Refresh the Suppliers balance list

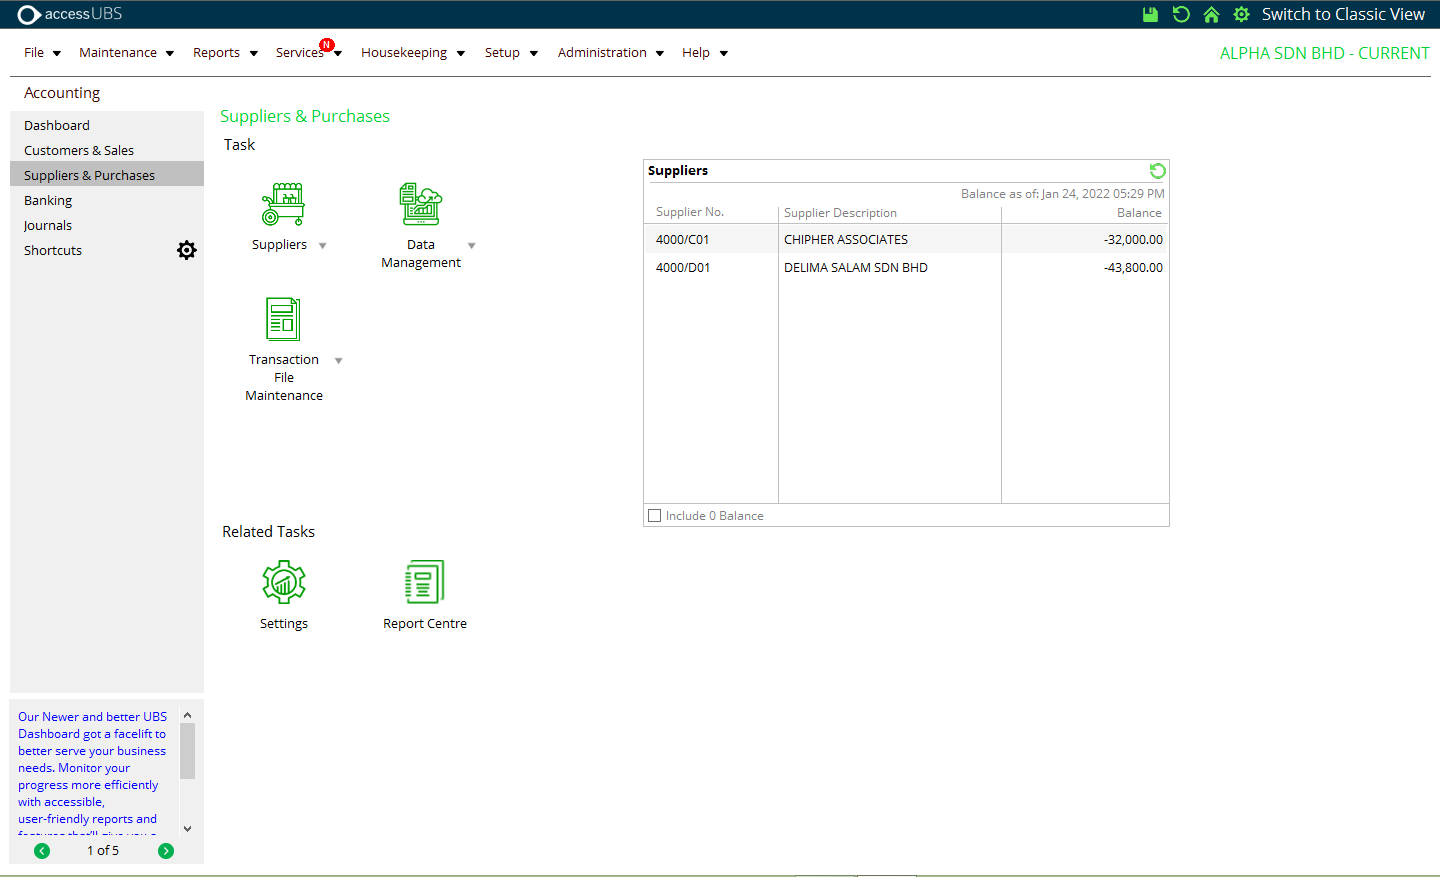[1157, 171]
